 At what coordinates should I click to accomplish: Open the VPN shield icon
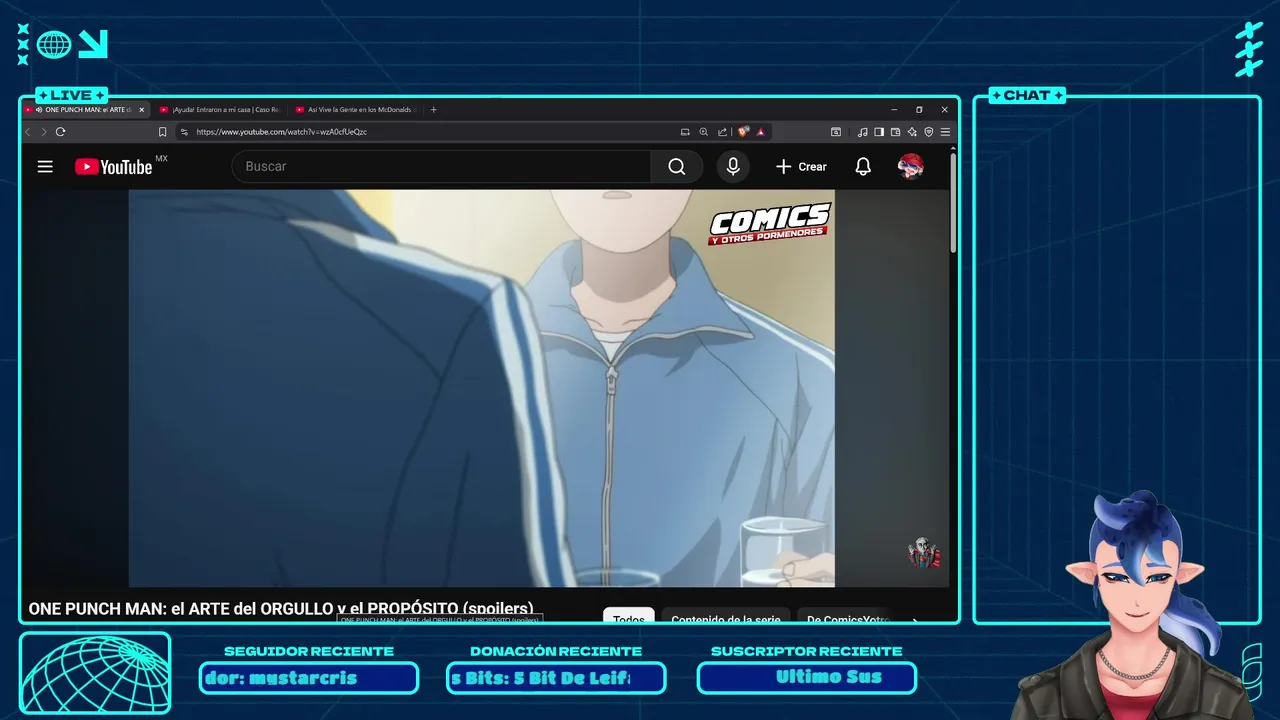pyautogui.click(x=928, y=132)
